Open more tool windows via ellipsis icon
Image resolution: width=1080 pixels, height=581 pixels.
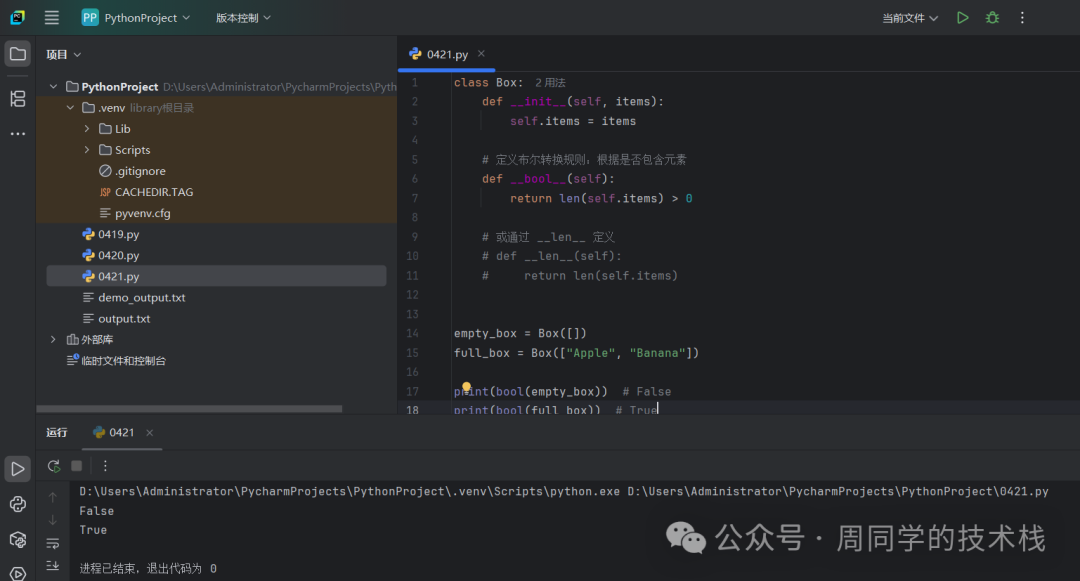(17, 133)
